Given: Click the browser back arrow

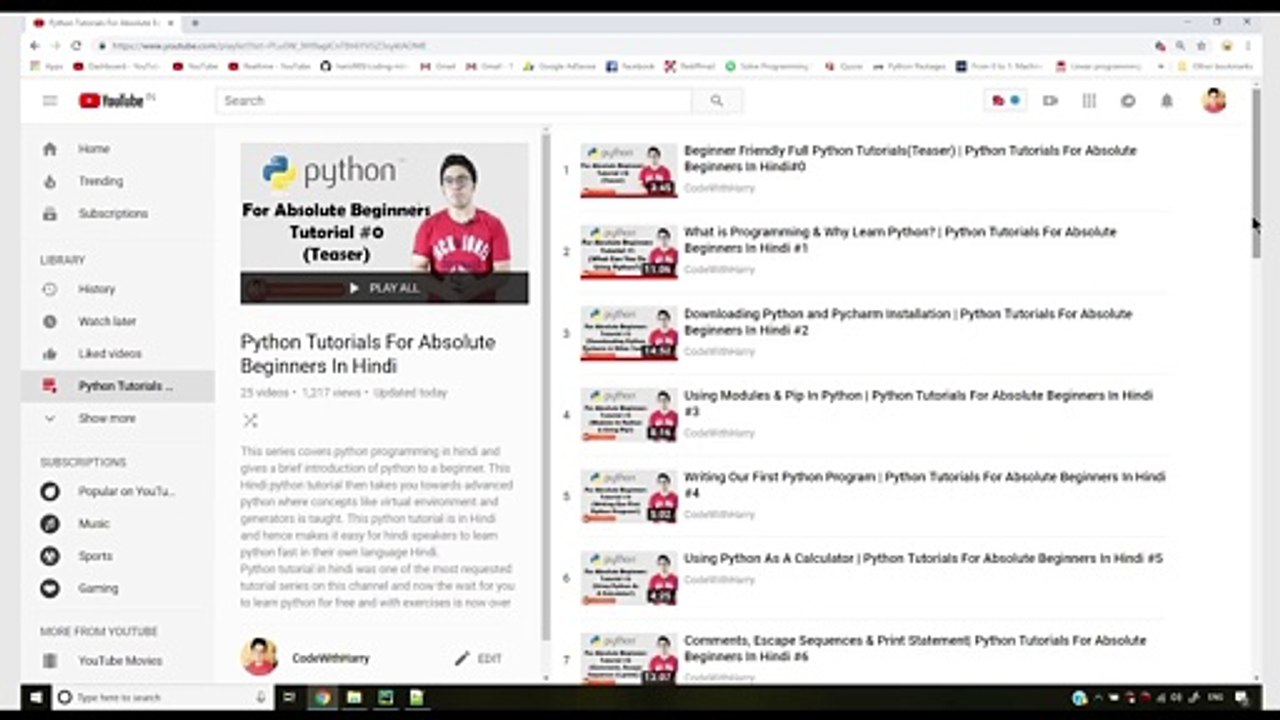Looking at the screenshot, I should [x=35, y=45].
